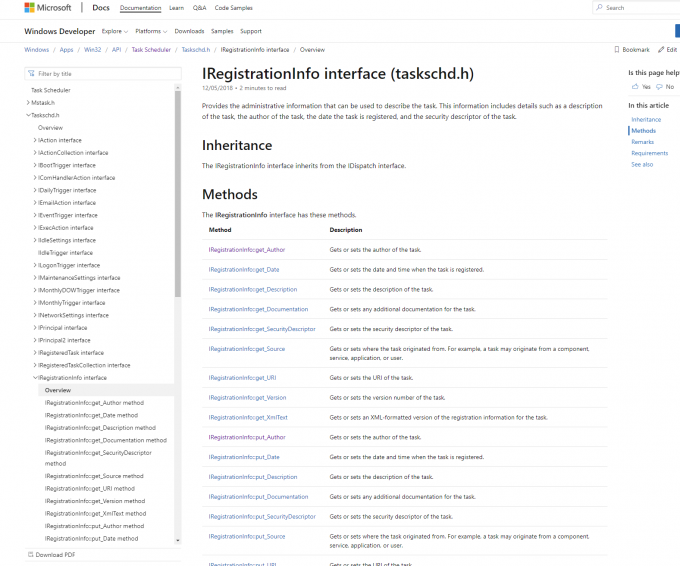Open IRegistrationInfo::put_Source link in table
680x566 pixels.
(247, 537)
